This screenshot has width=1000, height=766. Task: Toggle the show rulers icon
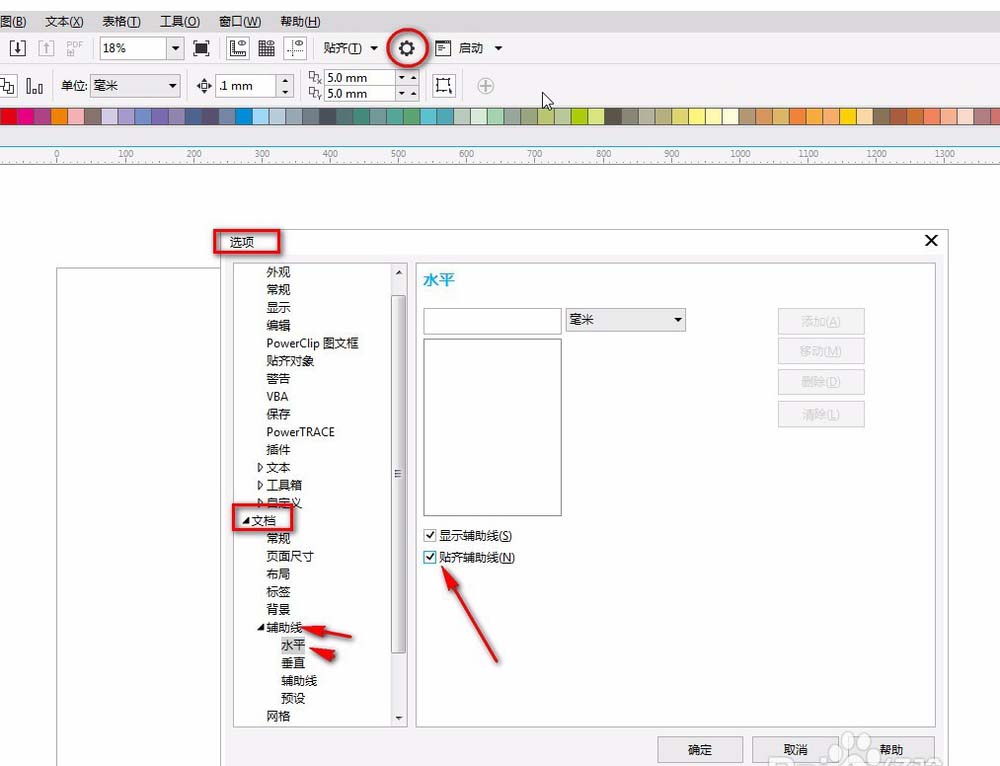pyautogui.click(x=238, y=48)
